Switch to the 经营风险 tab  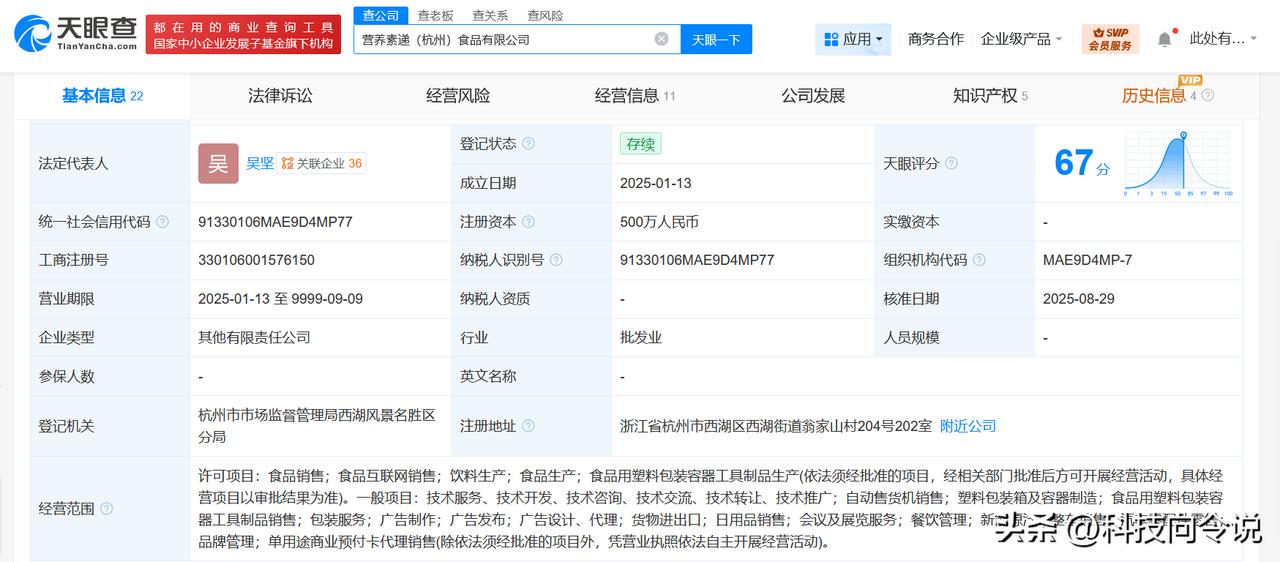[458, 96]
